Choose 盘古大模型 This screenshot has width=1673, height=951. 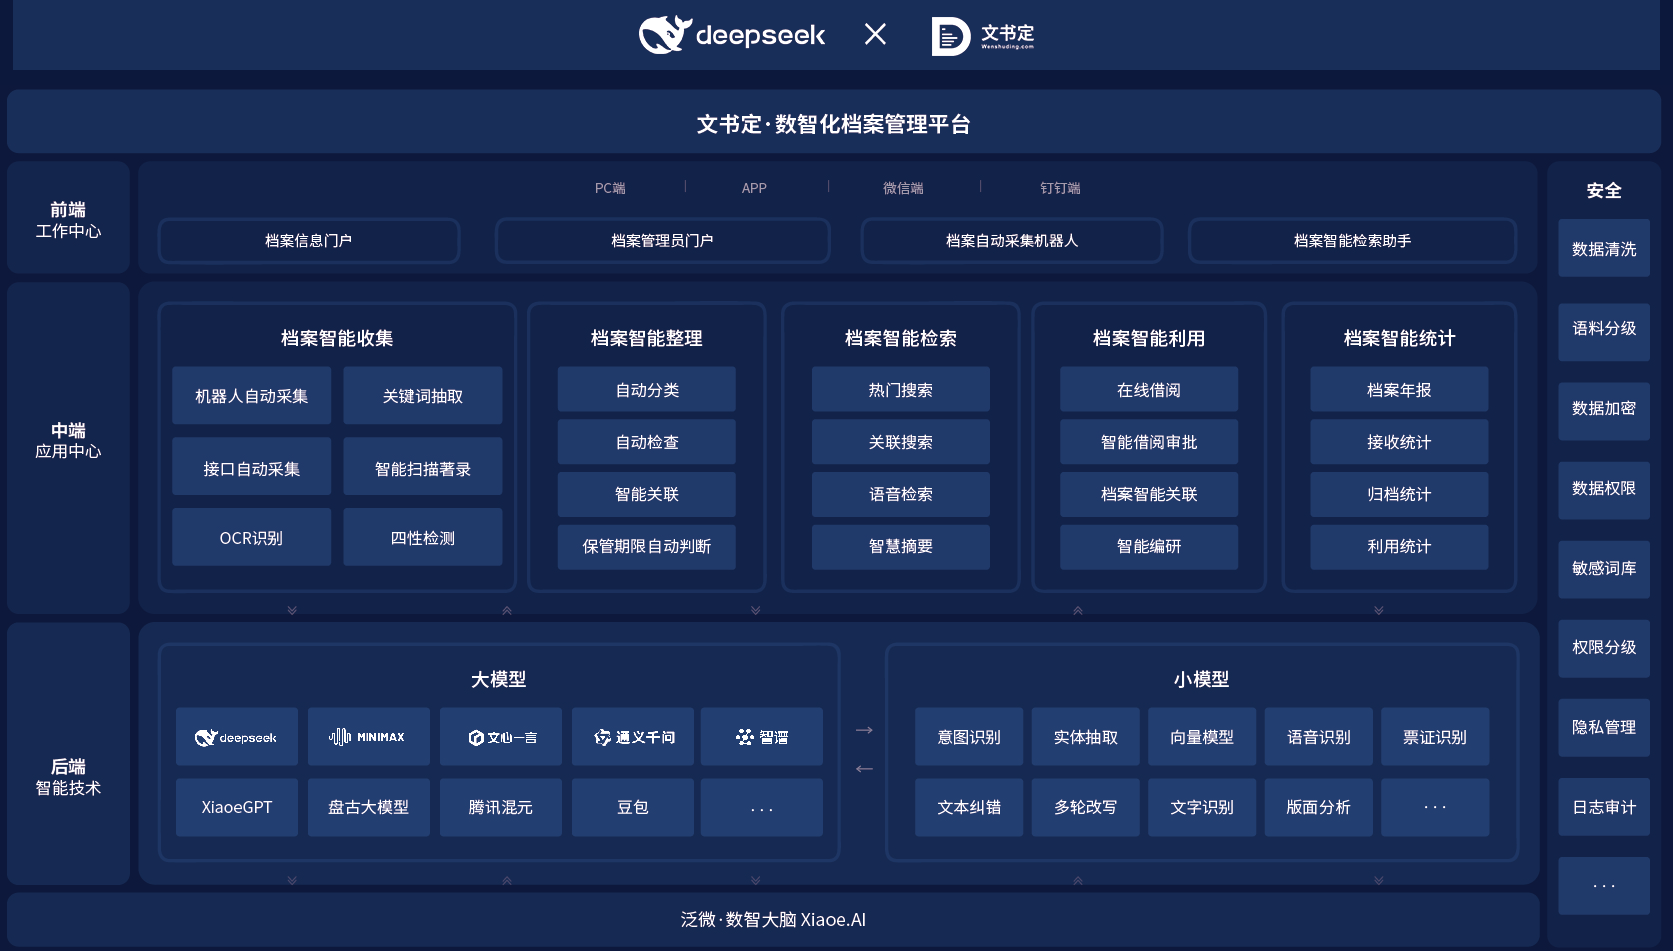click(x=369, y=807)
